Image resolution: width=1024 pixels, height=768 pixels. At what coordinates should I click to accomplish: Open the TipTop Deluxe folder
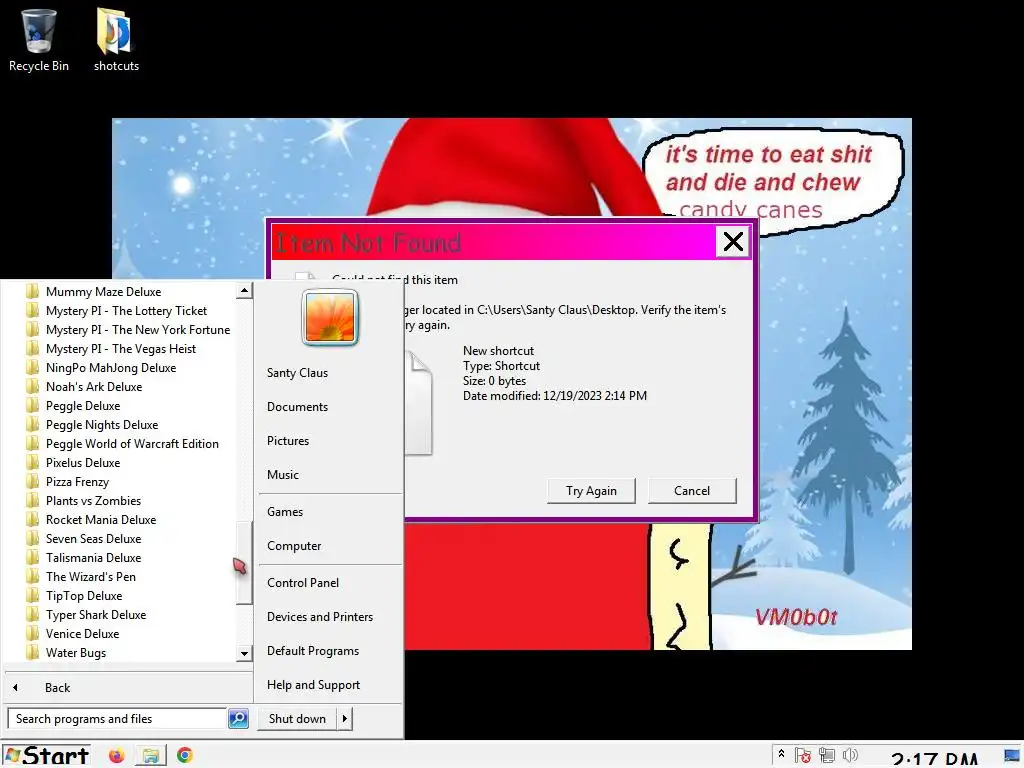pos(74,595)
